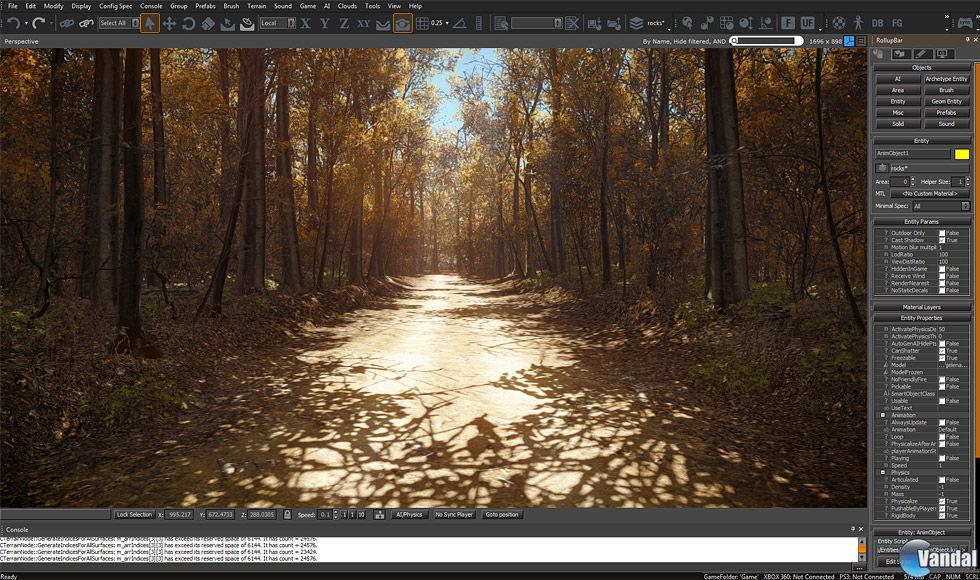Toggle the snap-to-grid icon
Image resolution: width=980 pixels, height=580 pixels.
(x=422, y=24)
